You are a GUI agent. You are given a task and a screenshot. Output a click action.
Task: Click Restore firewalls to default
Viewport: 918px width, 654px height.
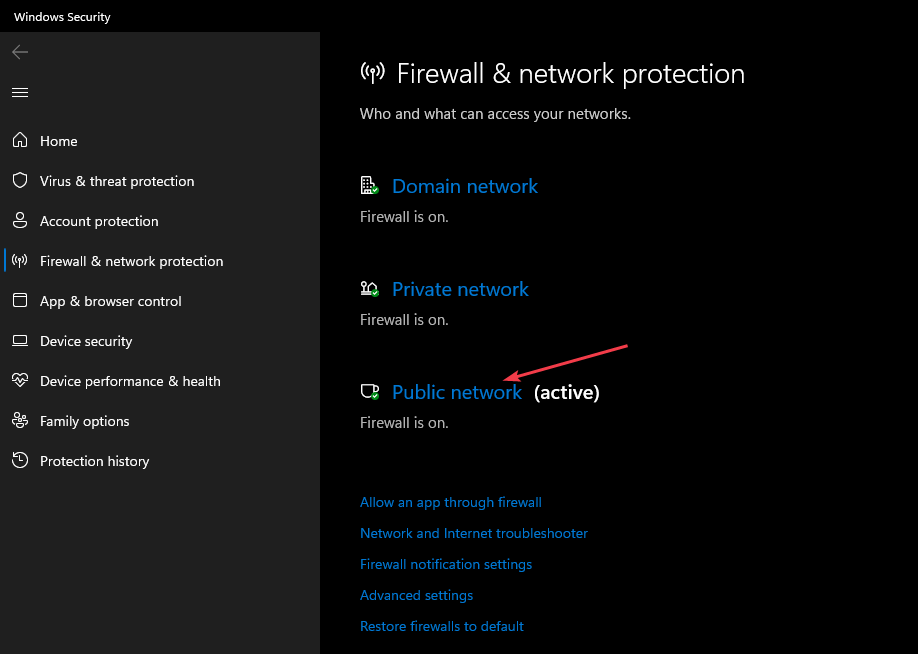point(442,626)
